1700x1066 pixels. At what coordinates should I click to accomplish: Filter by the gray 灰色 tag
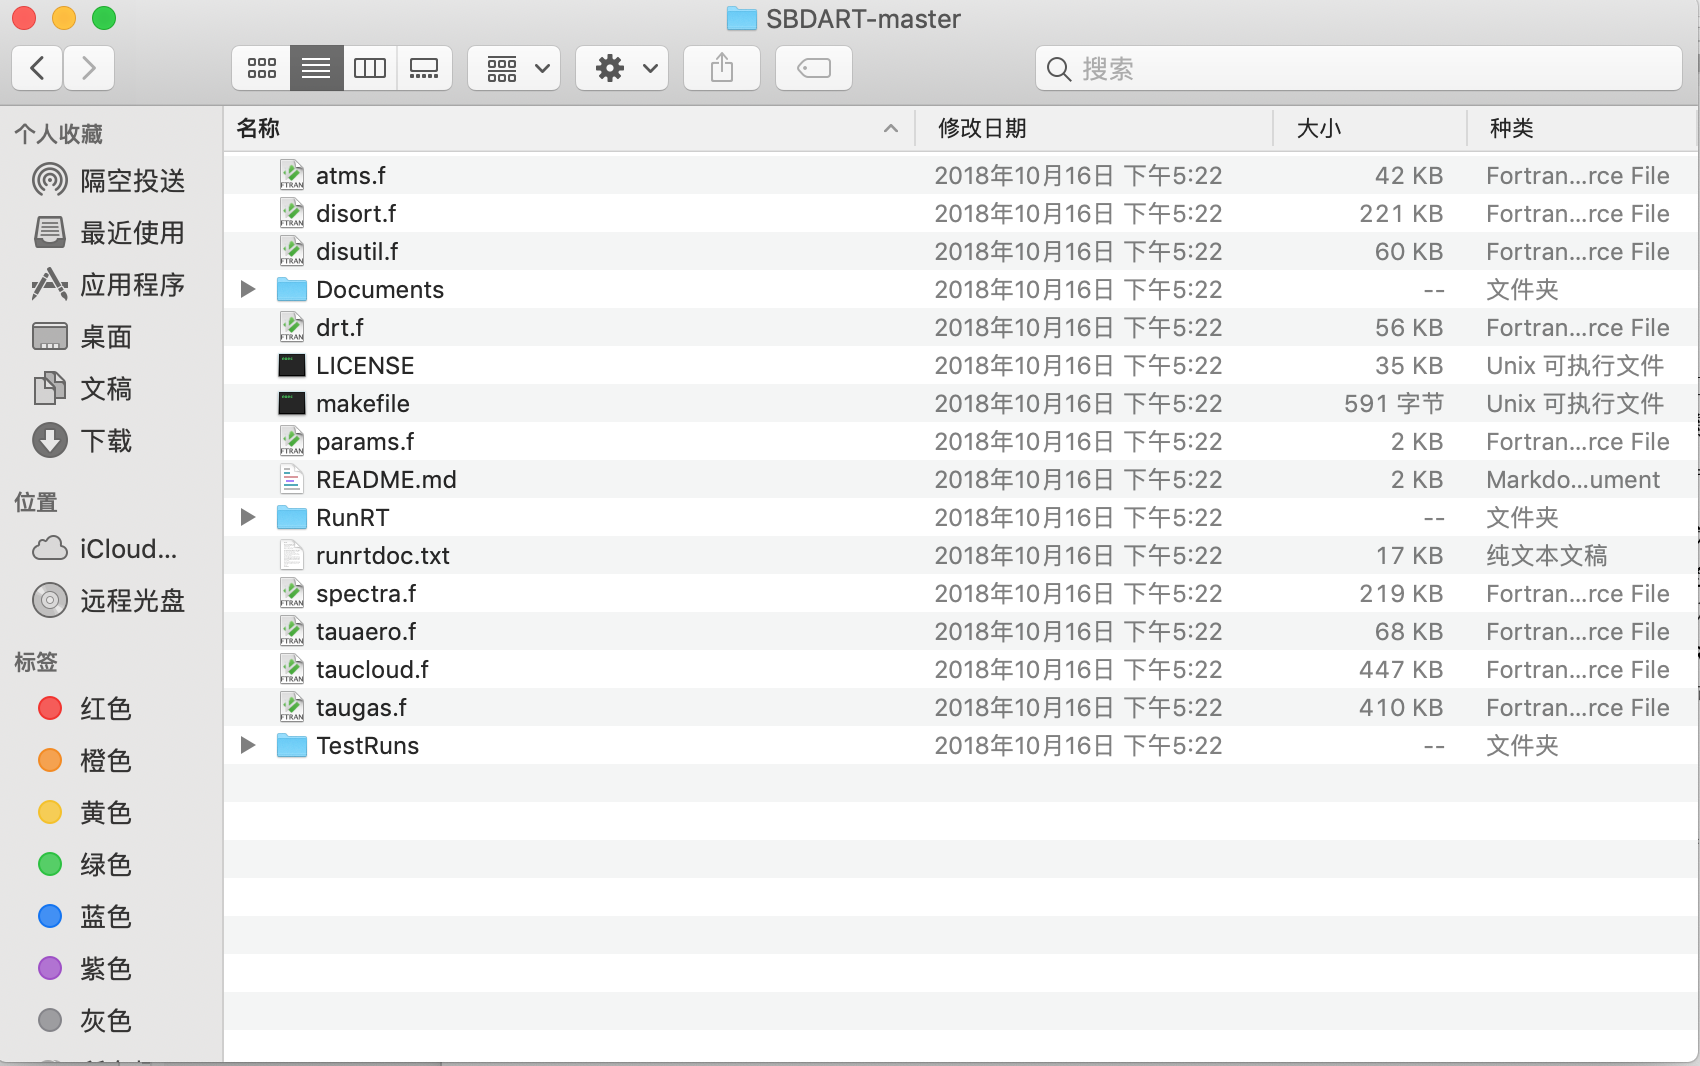tap(84, 1021)
